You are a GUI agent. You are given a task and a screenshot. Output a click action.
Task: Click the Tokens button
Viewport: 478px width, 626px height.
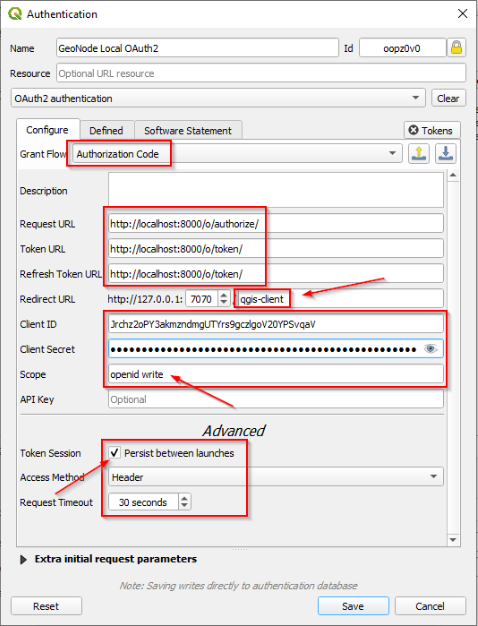[432, 131]
